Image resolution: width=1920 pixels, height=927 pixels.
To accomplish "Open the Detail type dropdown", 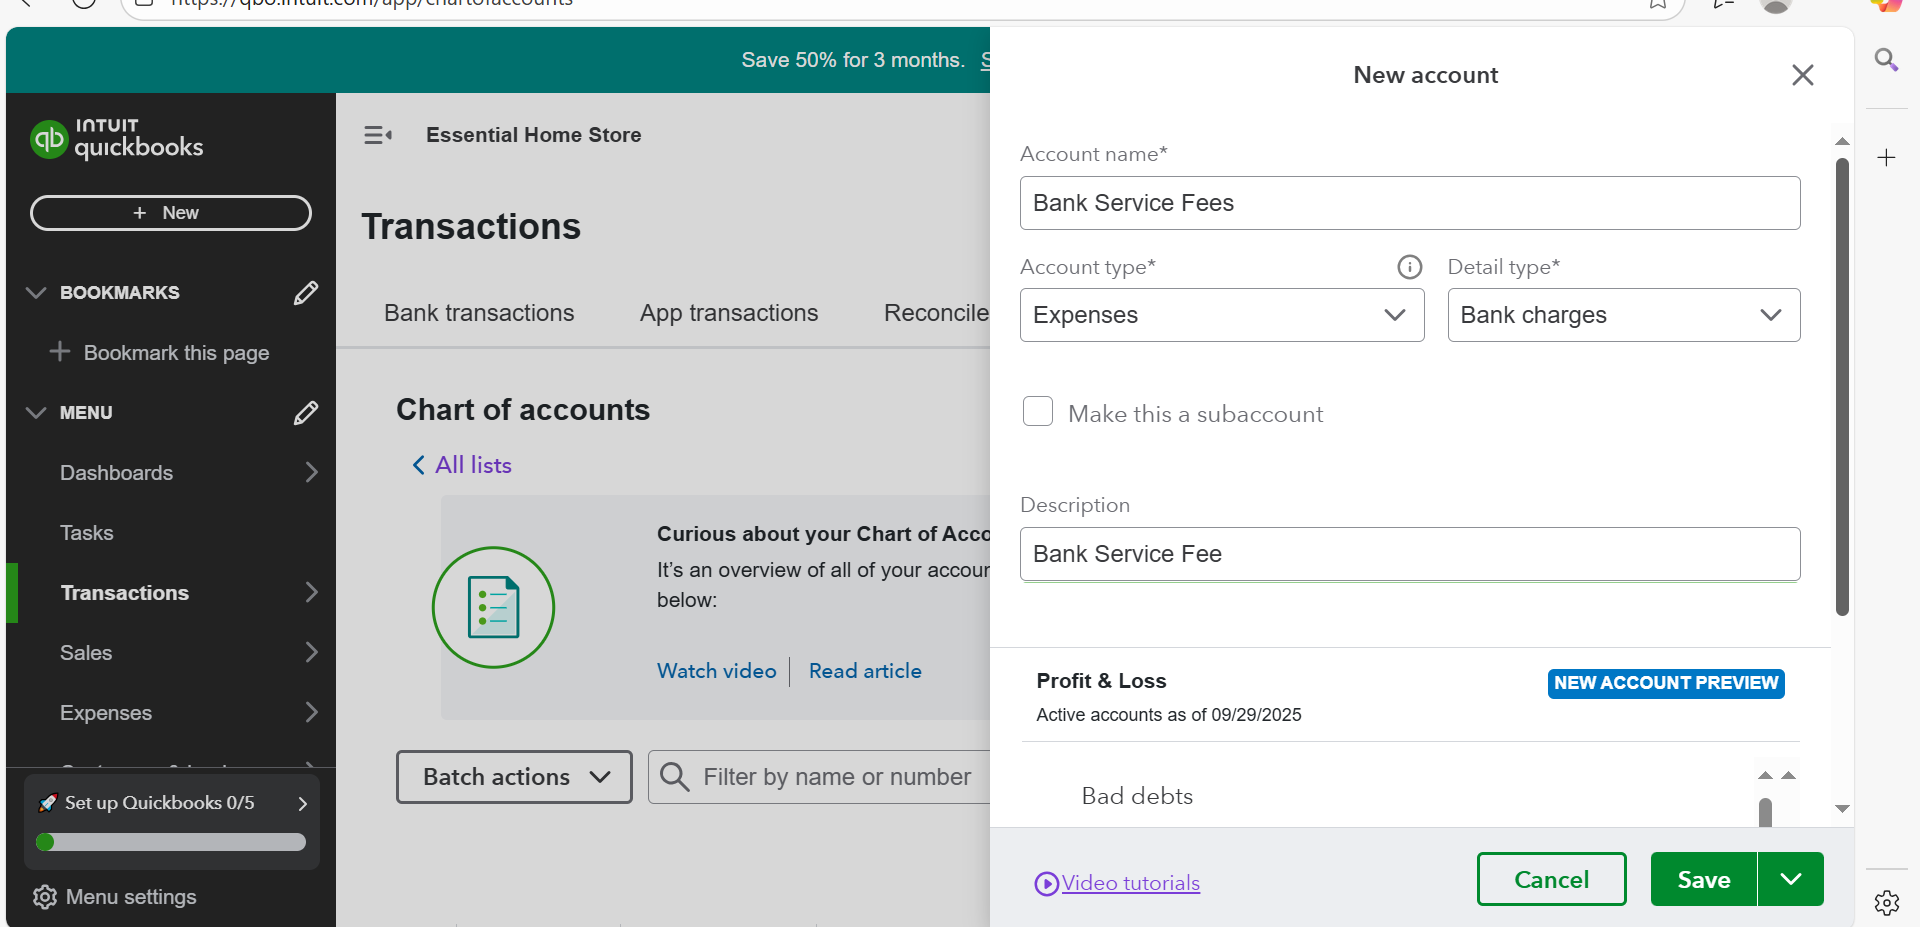I will [1623, 315].
